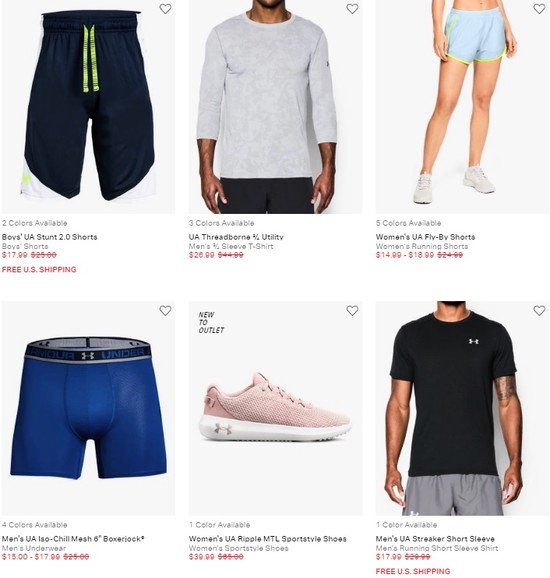Toggle heart on Men's Iso-Chill Boxerjock

tap(165, 311)
